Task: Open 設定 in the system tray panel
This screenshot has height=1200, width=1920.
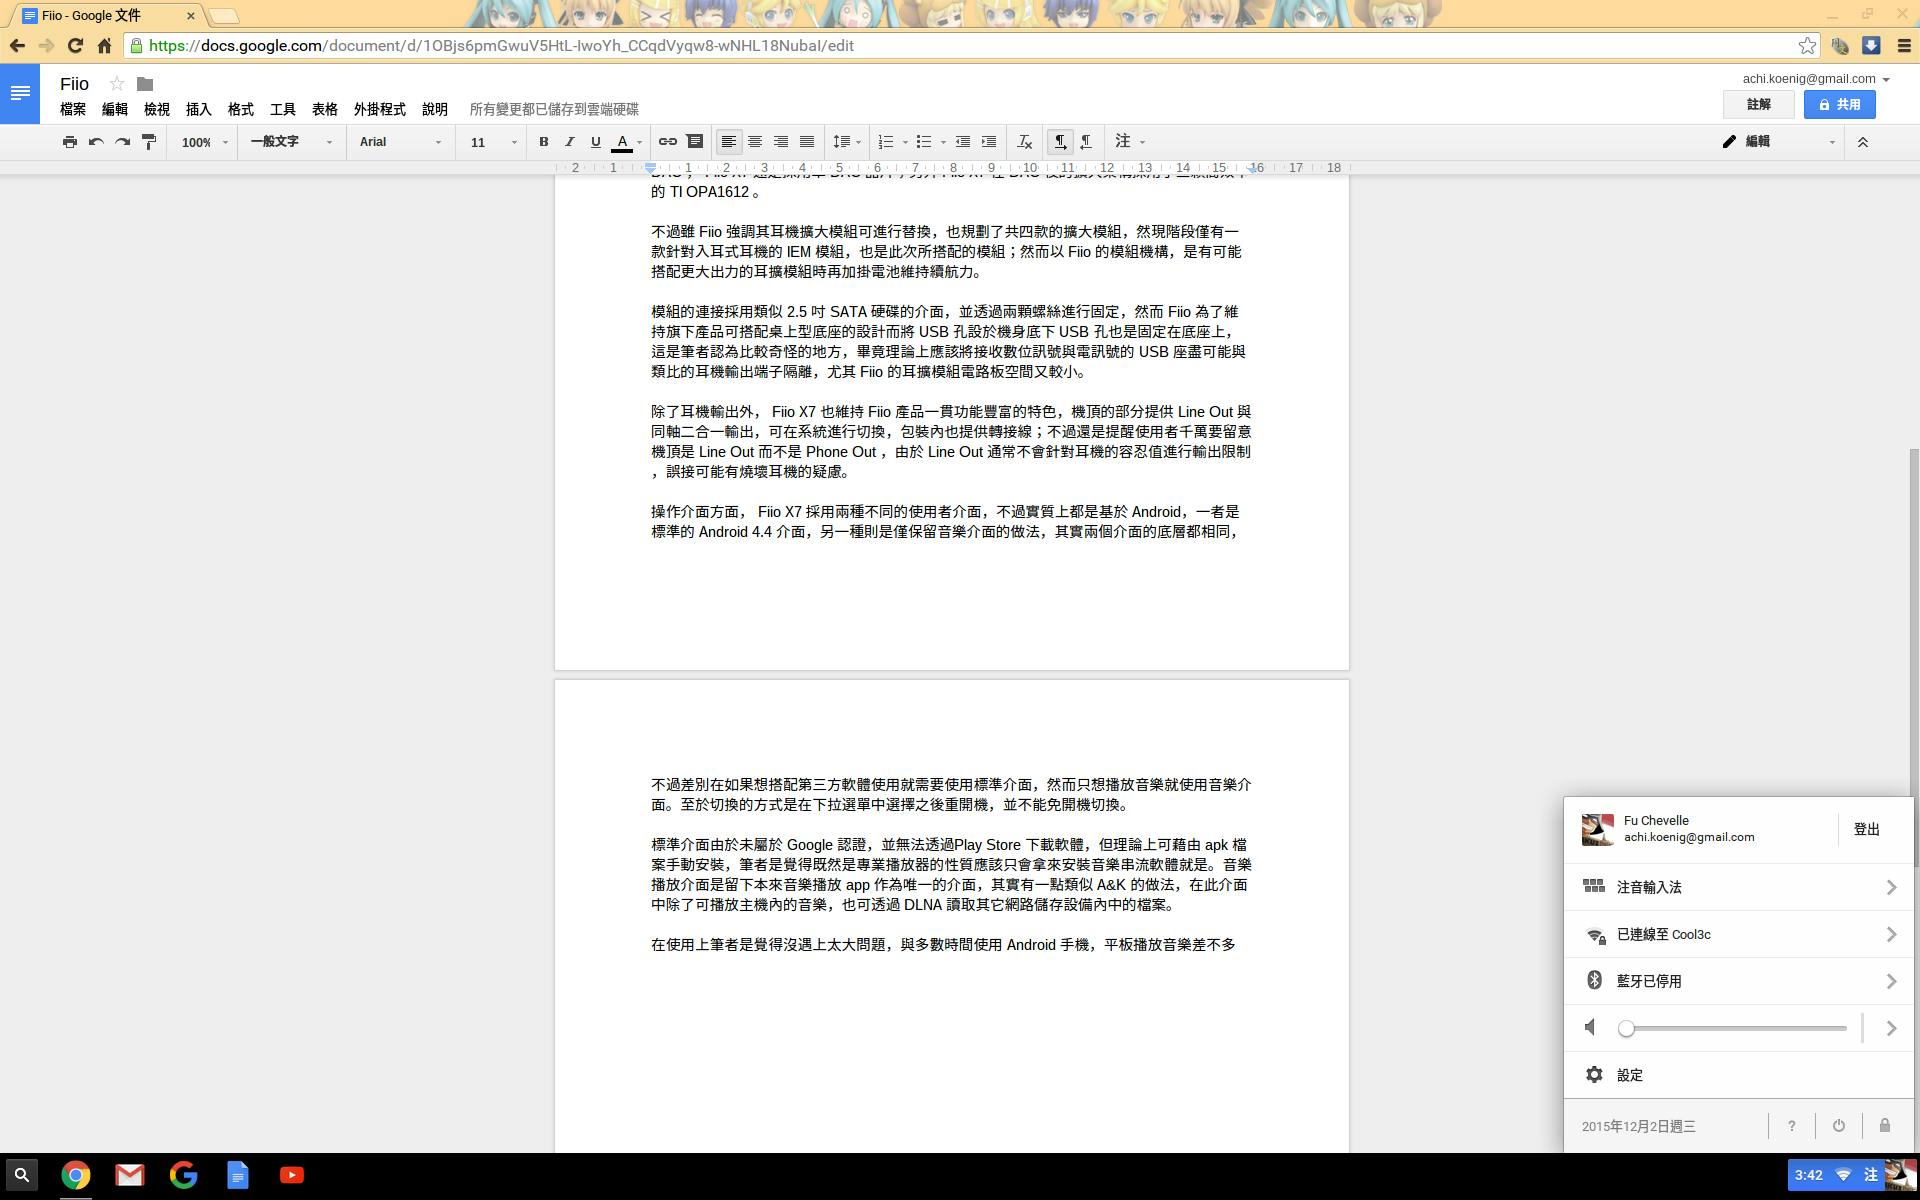Action: (x=1630, y=1075)
